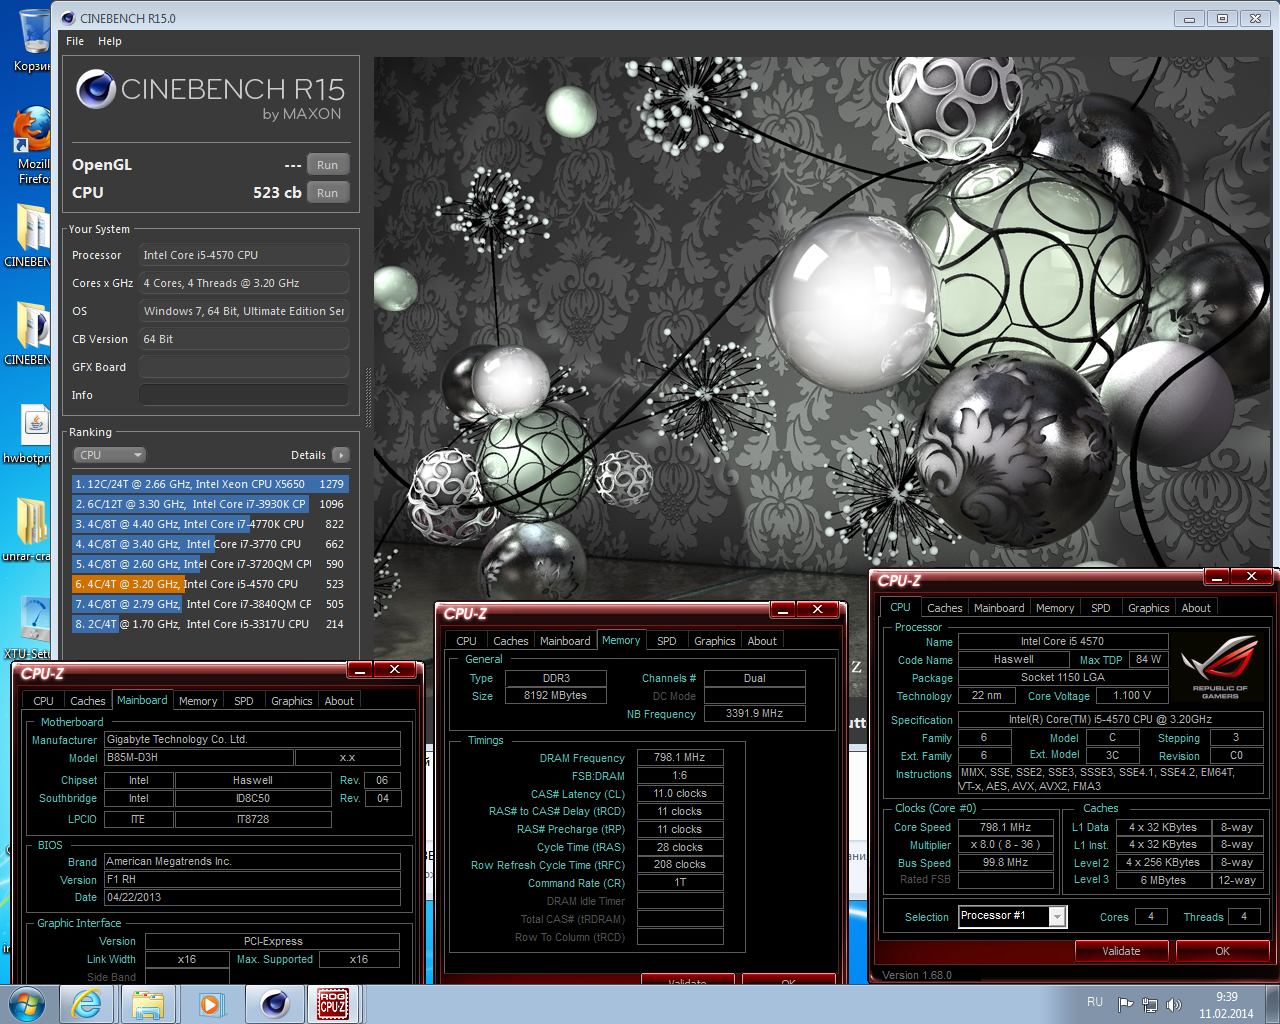Open the volume speaker tray icon
The height and width of the screenshot is (1024, 1280).
coord(1174,1004)
